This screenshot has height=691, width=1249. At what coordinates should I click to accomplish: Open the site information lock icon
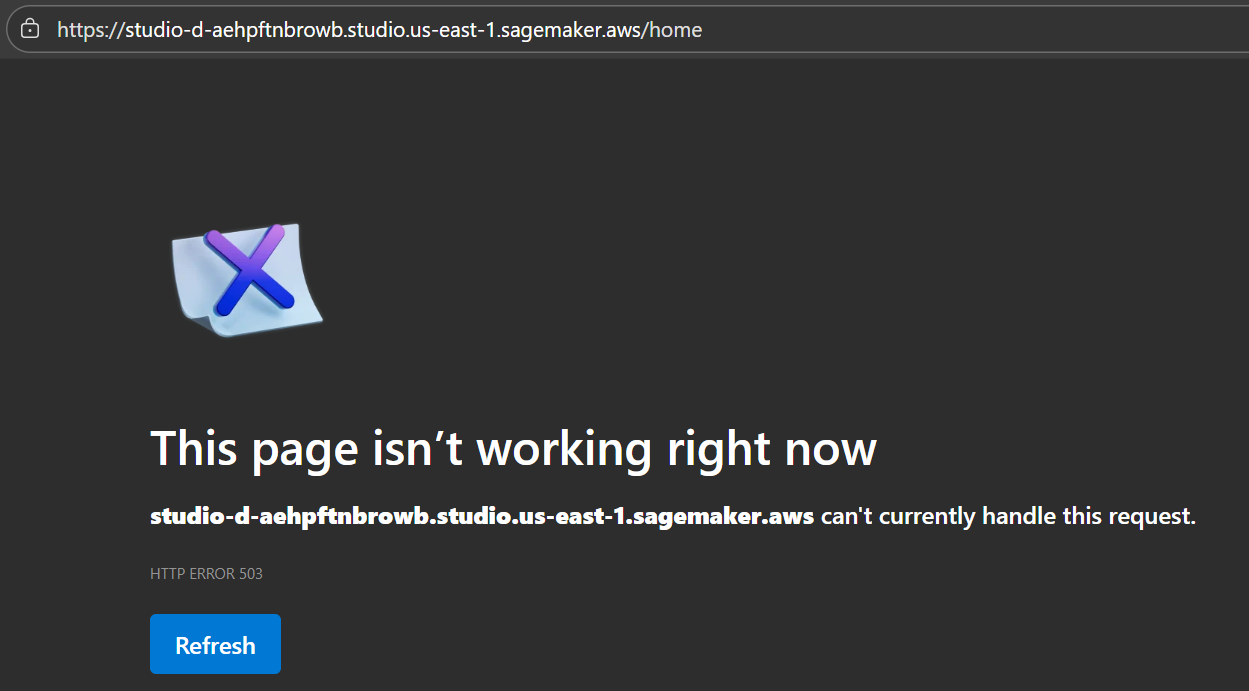click(31, 29)
